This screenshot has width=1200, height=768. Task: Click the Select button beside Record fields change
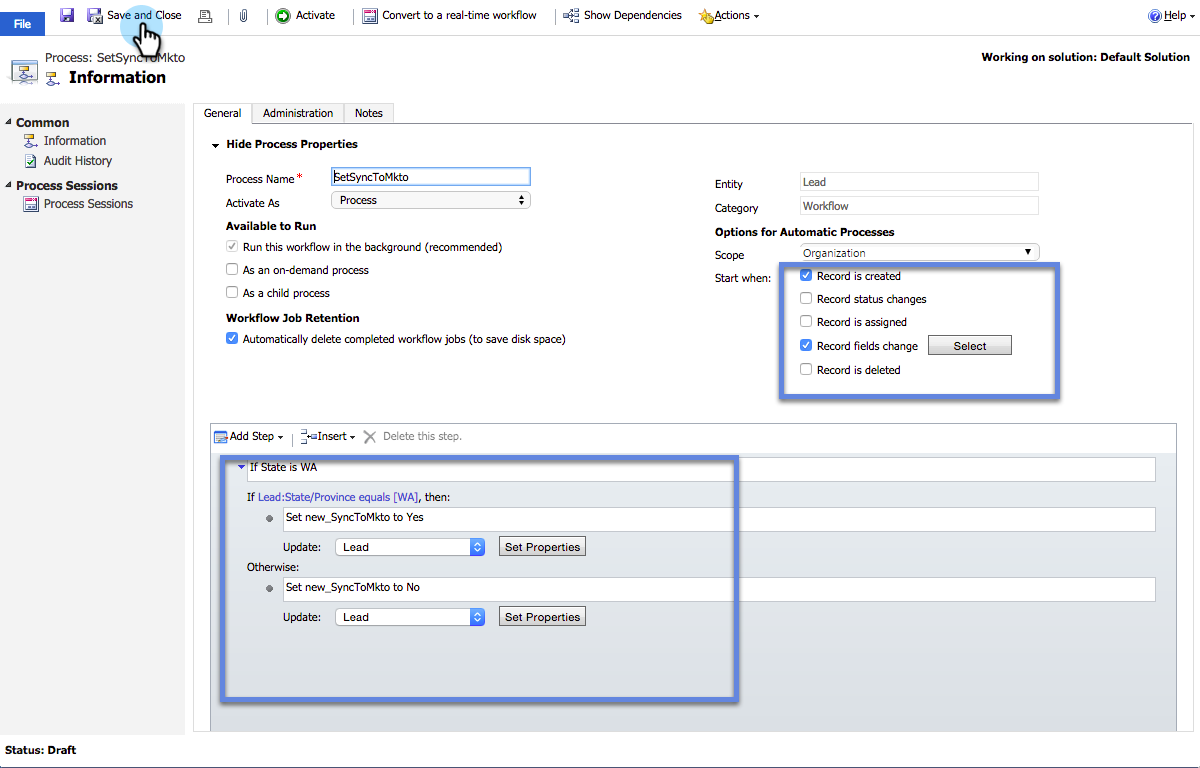[x=969, y=346]
